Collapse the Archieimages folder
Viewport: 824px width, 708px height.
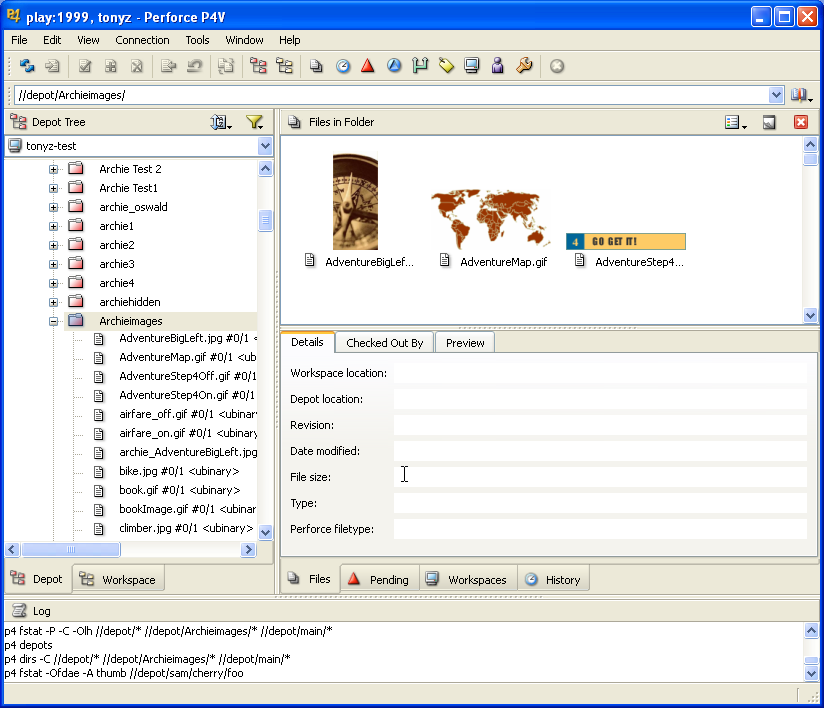(x=54, y=320)
